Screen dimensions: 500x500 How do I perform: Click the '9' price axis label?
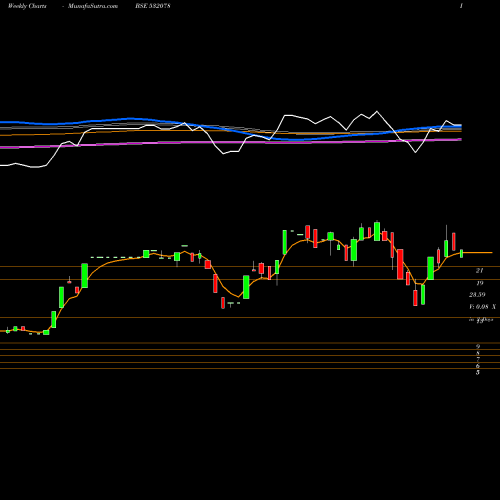pos(478,347)
